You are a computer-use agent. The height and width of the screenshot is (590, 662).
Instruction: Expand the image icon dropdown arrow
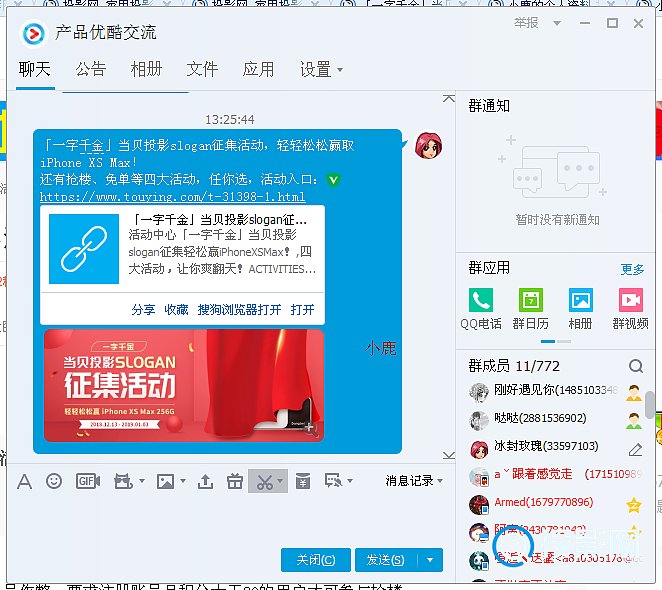tap(183, 481)
